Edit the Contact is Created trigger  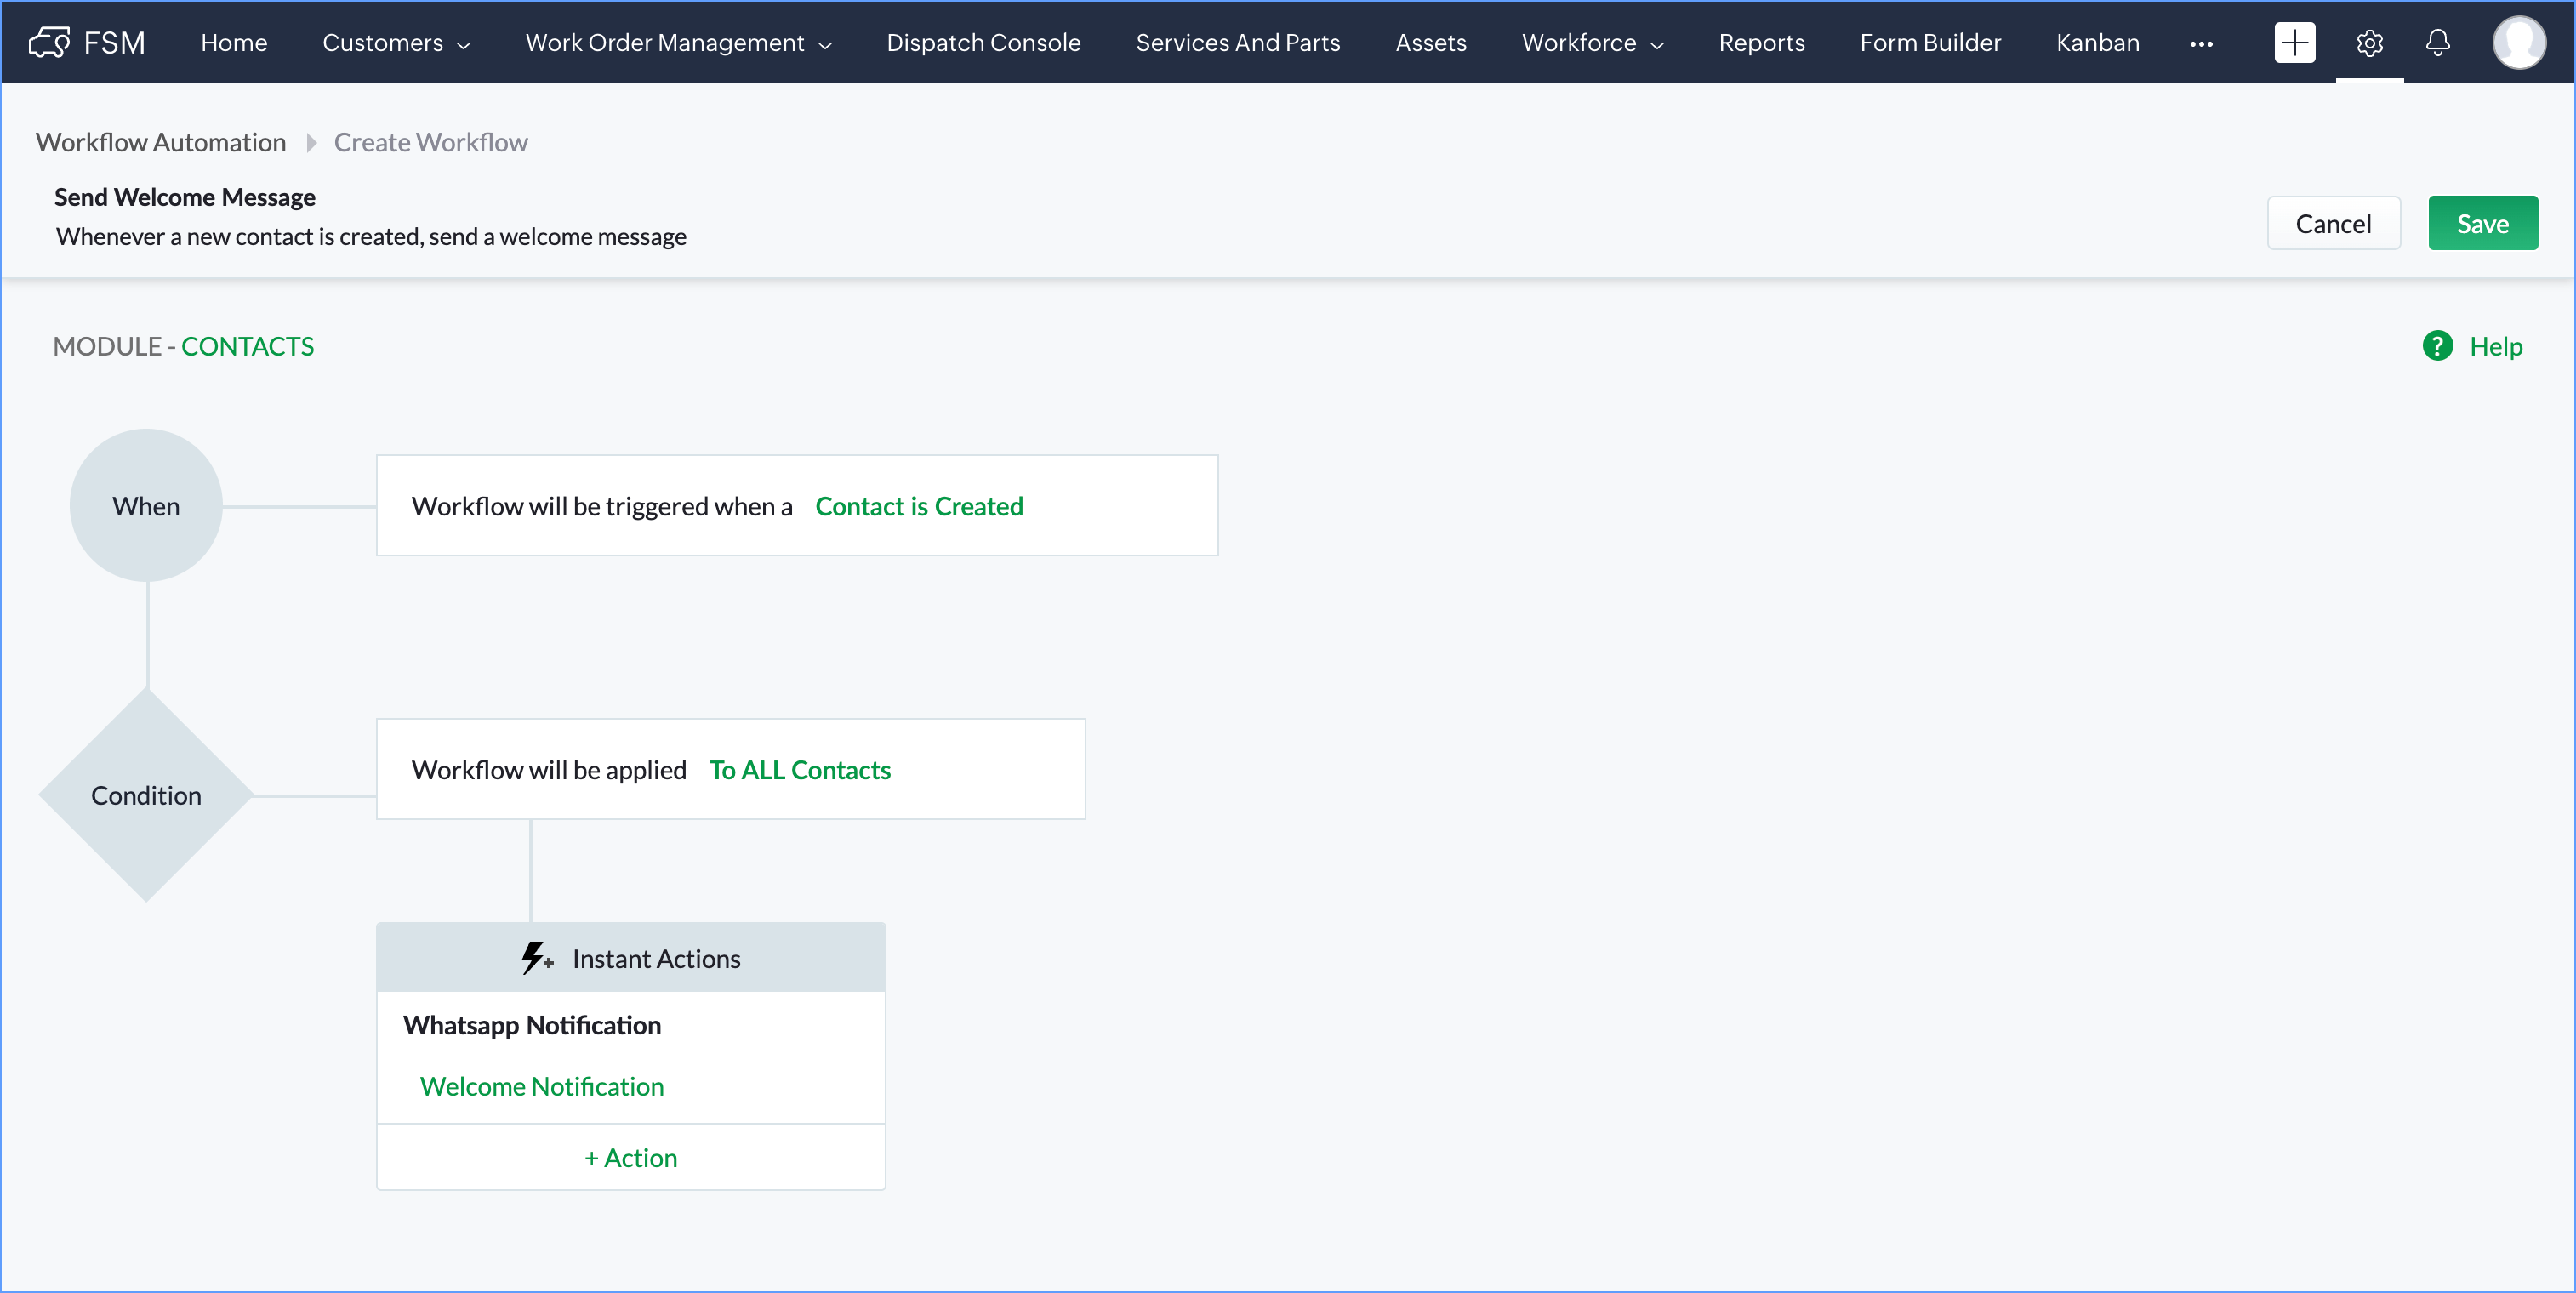(919, 506)
